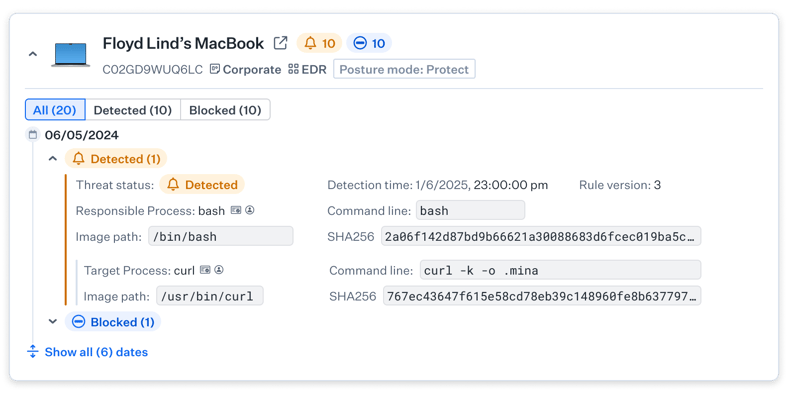Click the expand icon beside Show all dates
The image size is (788, 394).
tap(33, 352)
